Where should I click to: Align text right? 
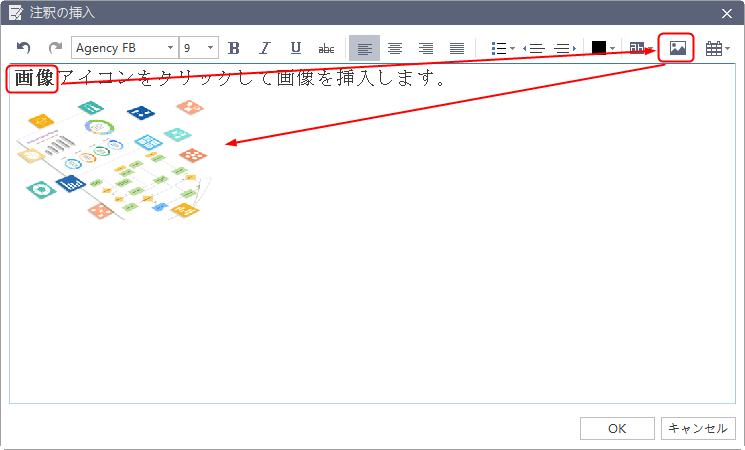tap(426, 48)
